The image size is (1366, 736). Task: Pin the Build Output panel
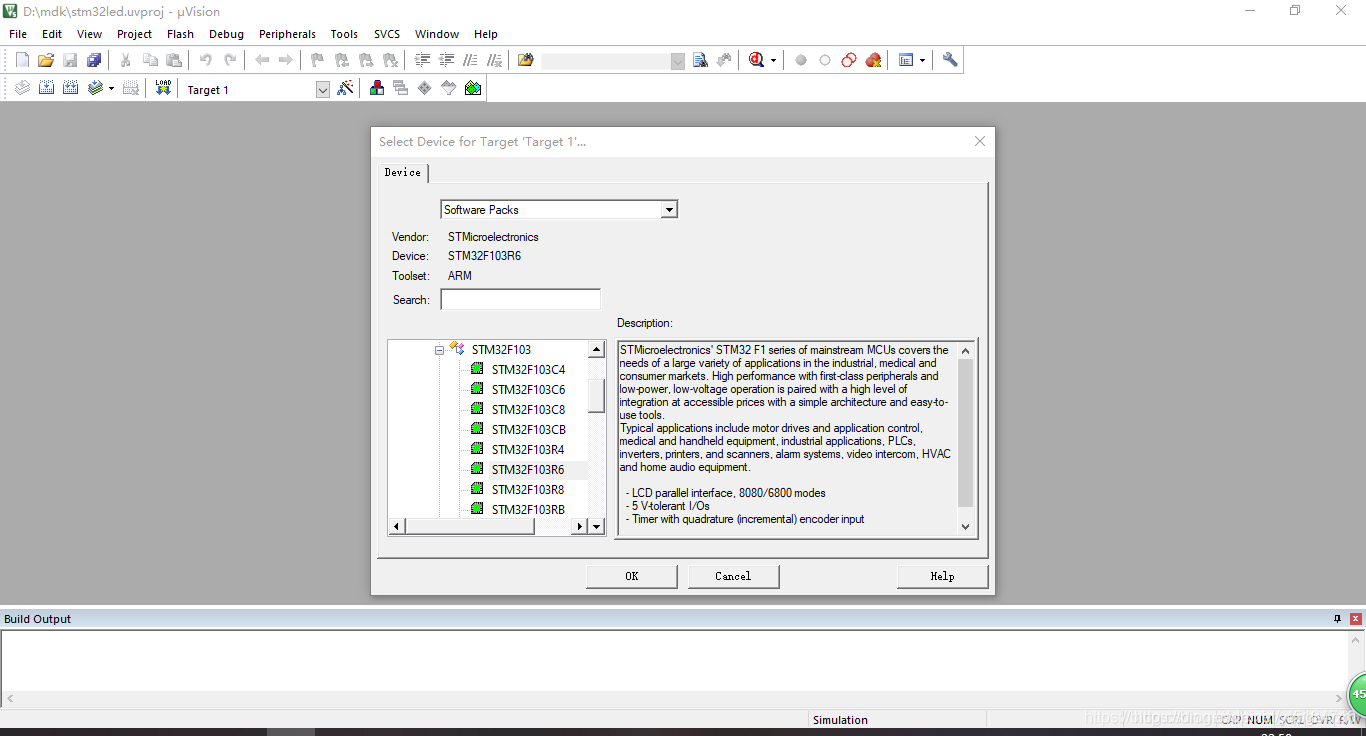click(1337, 619)
